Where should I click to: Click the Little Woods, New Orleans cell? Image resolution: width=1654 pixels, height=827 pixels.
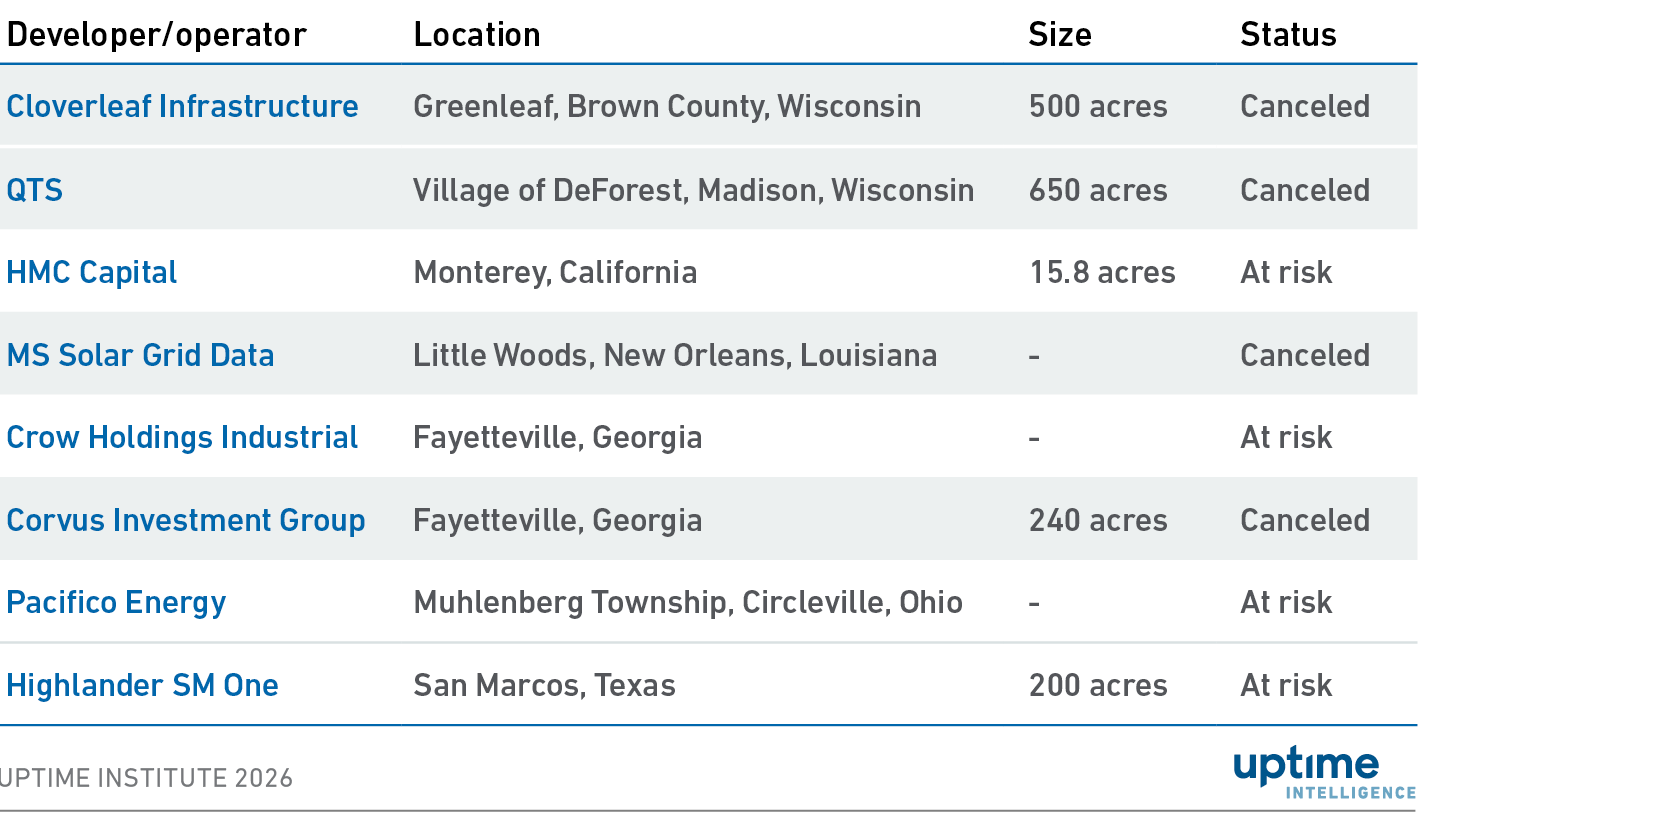pos(675,355)
